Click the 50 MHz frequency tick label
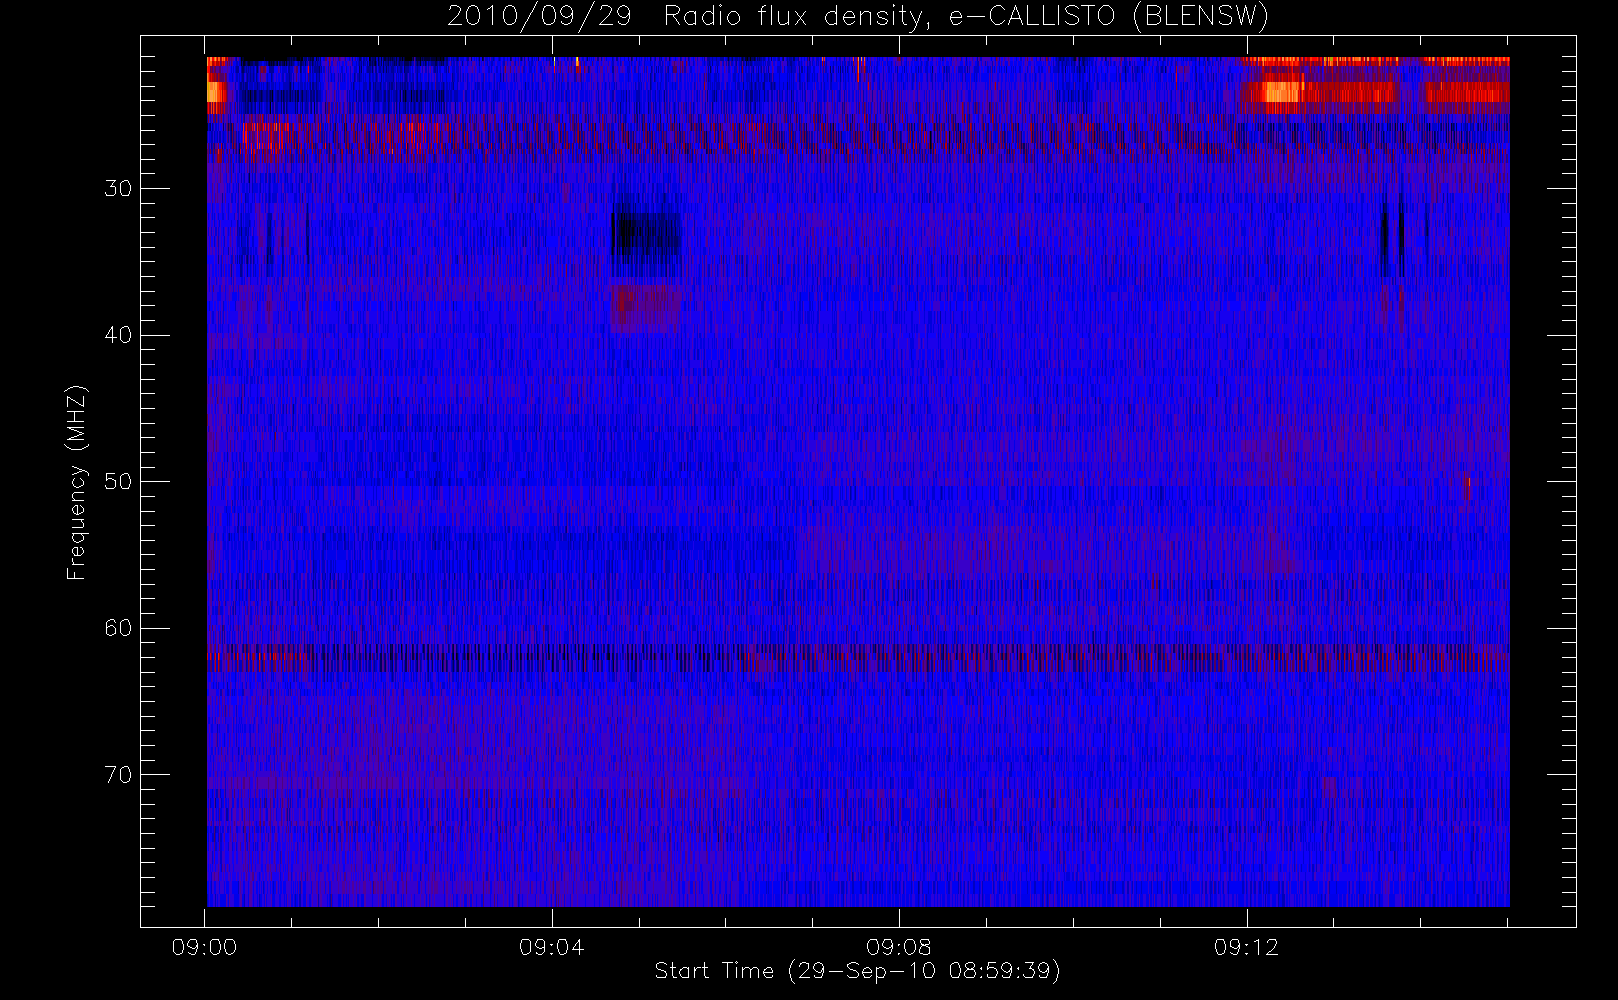The width and height of the screenshot is (1618, 1000). (117, 482)
